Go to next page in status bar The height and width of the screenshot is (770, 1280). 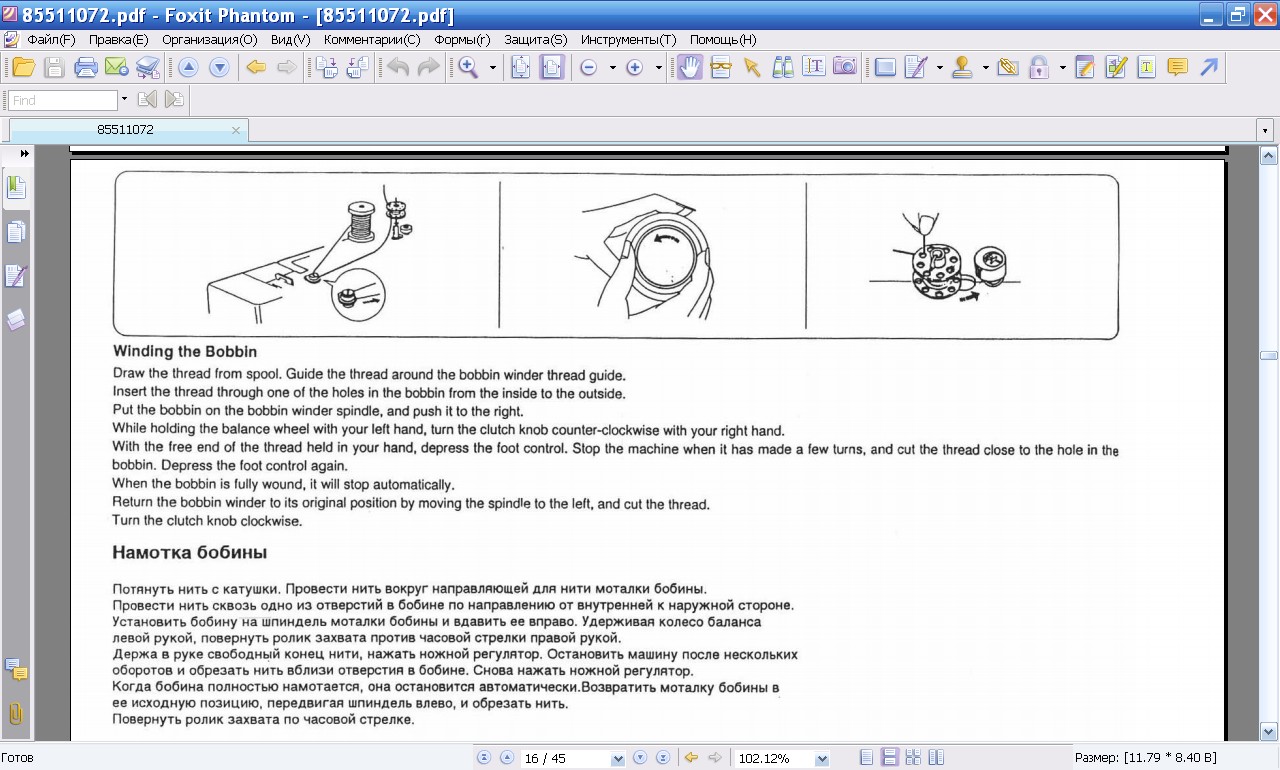[640, 758]
